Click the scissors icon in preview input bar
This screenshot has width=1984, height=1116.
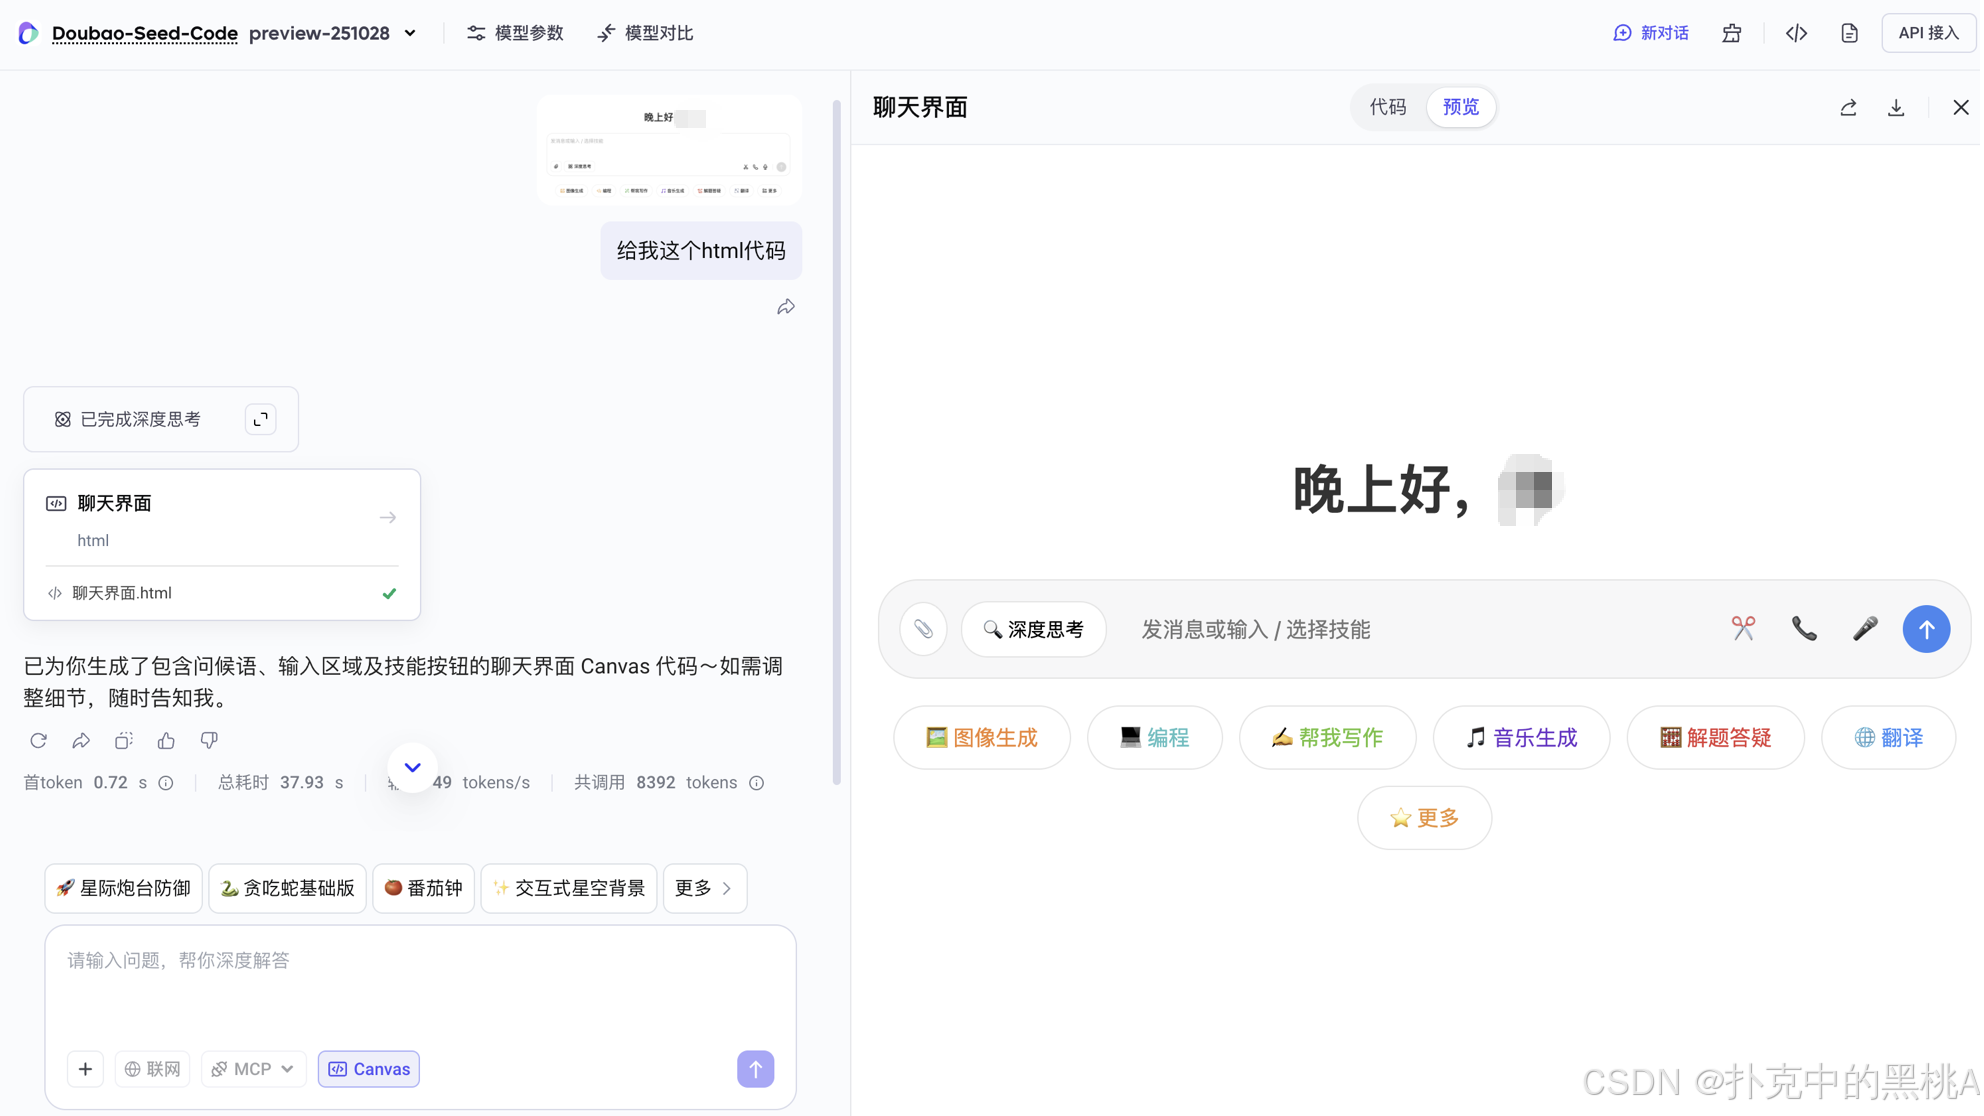[1744, 628]
